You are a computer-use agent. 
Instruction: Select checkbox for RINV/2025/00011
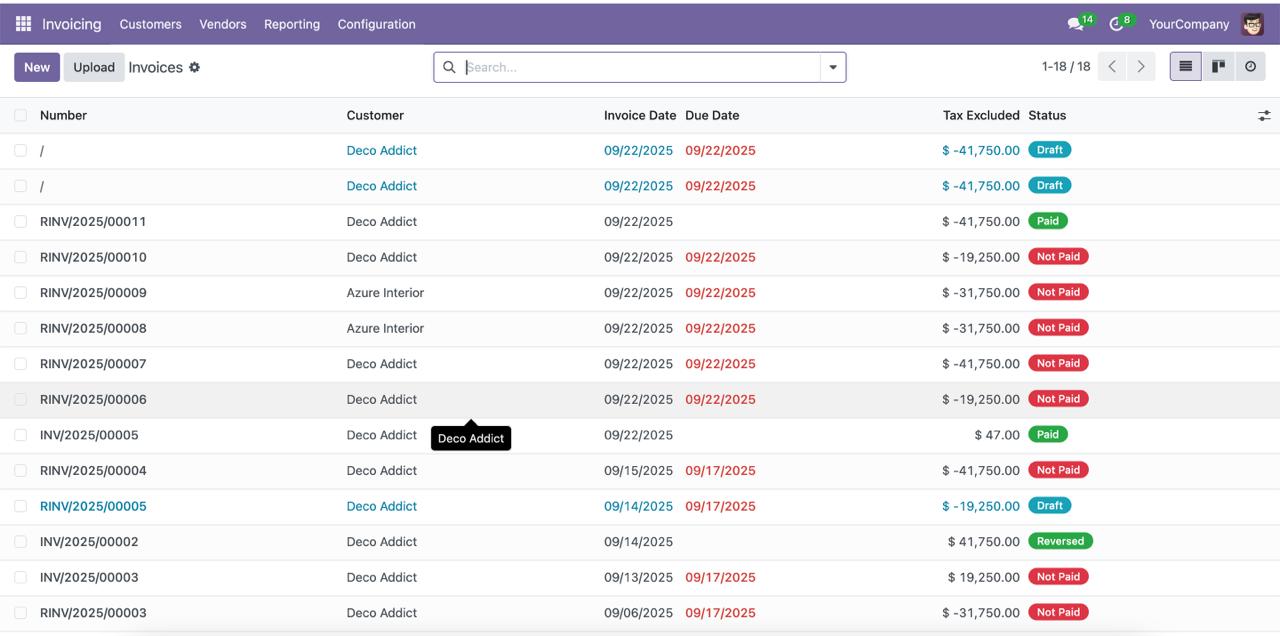pyautogui.click(x=20, y=221)
